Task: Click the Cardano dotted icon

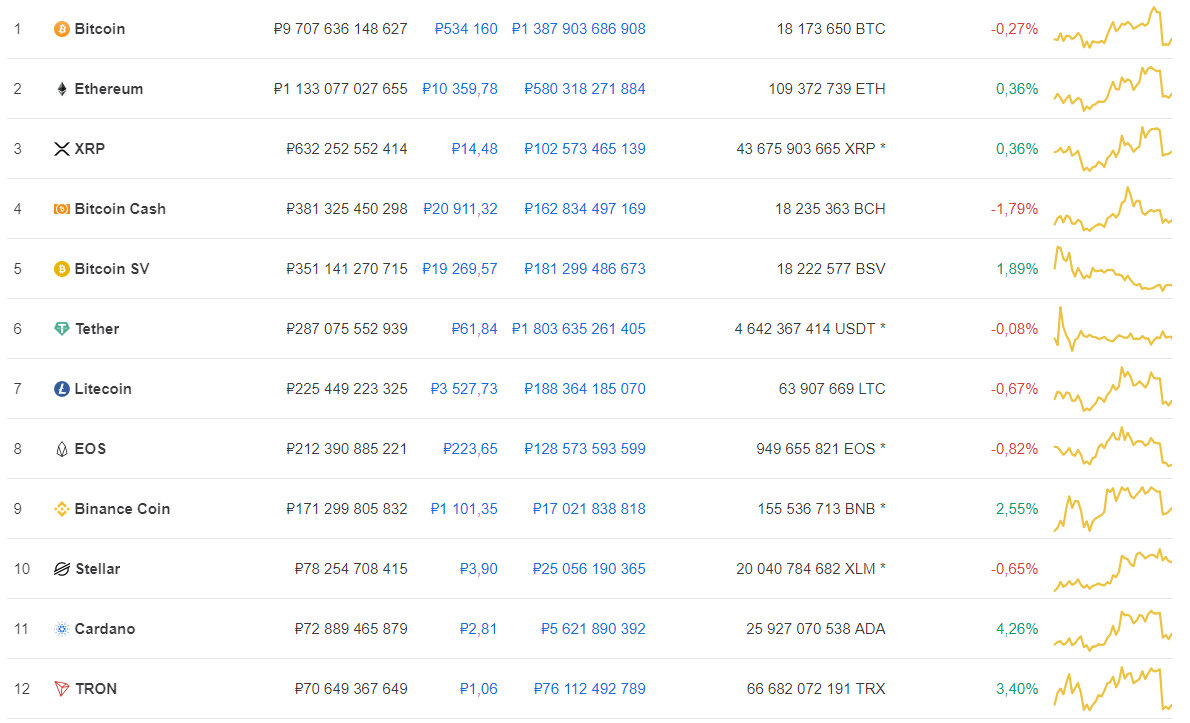Action: pos(61,629)
